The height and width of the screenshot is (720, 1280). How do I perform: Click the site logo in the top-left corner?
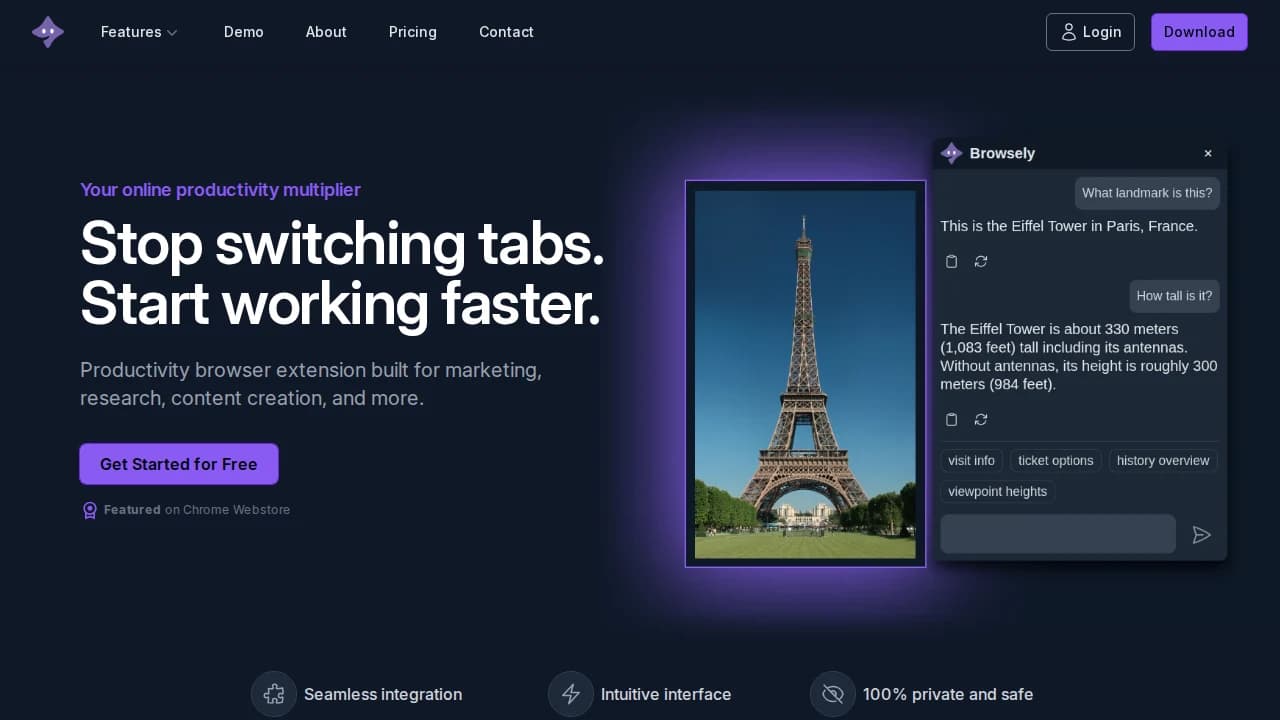48,31
